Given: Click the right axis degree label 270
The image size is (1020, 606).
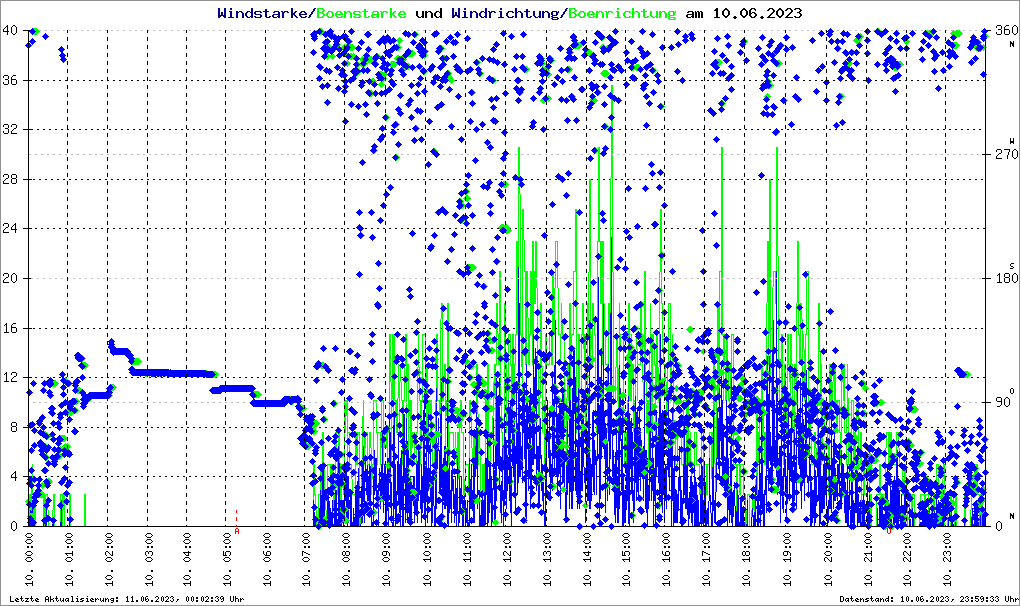Looking at the screenshot, I should (x=1007, y=154).
